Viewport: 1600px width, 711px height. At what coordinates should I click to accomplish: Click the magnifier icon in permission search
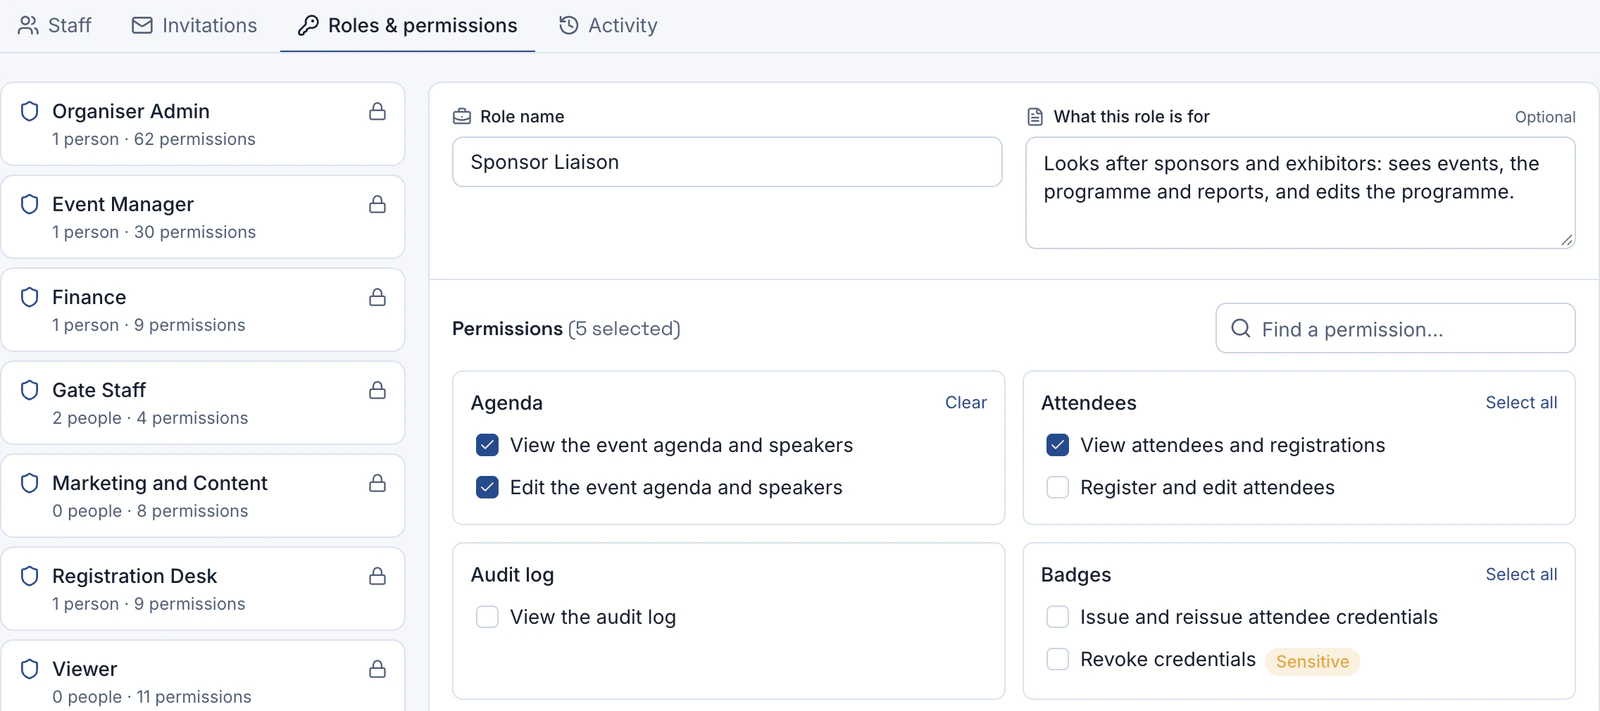(x=1241, y=329)
